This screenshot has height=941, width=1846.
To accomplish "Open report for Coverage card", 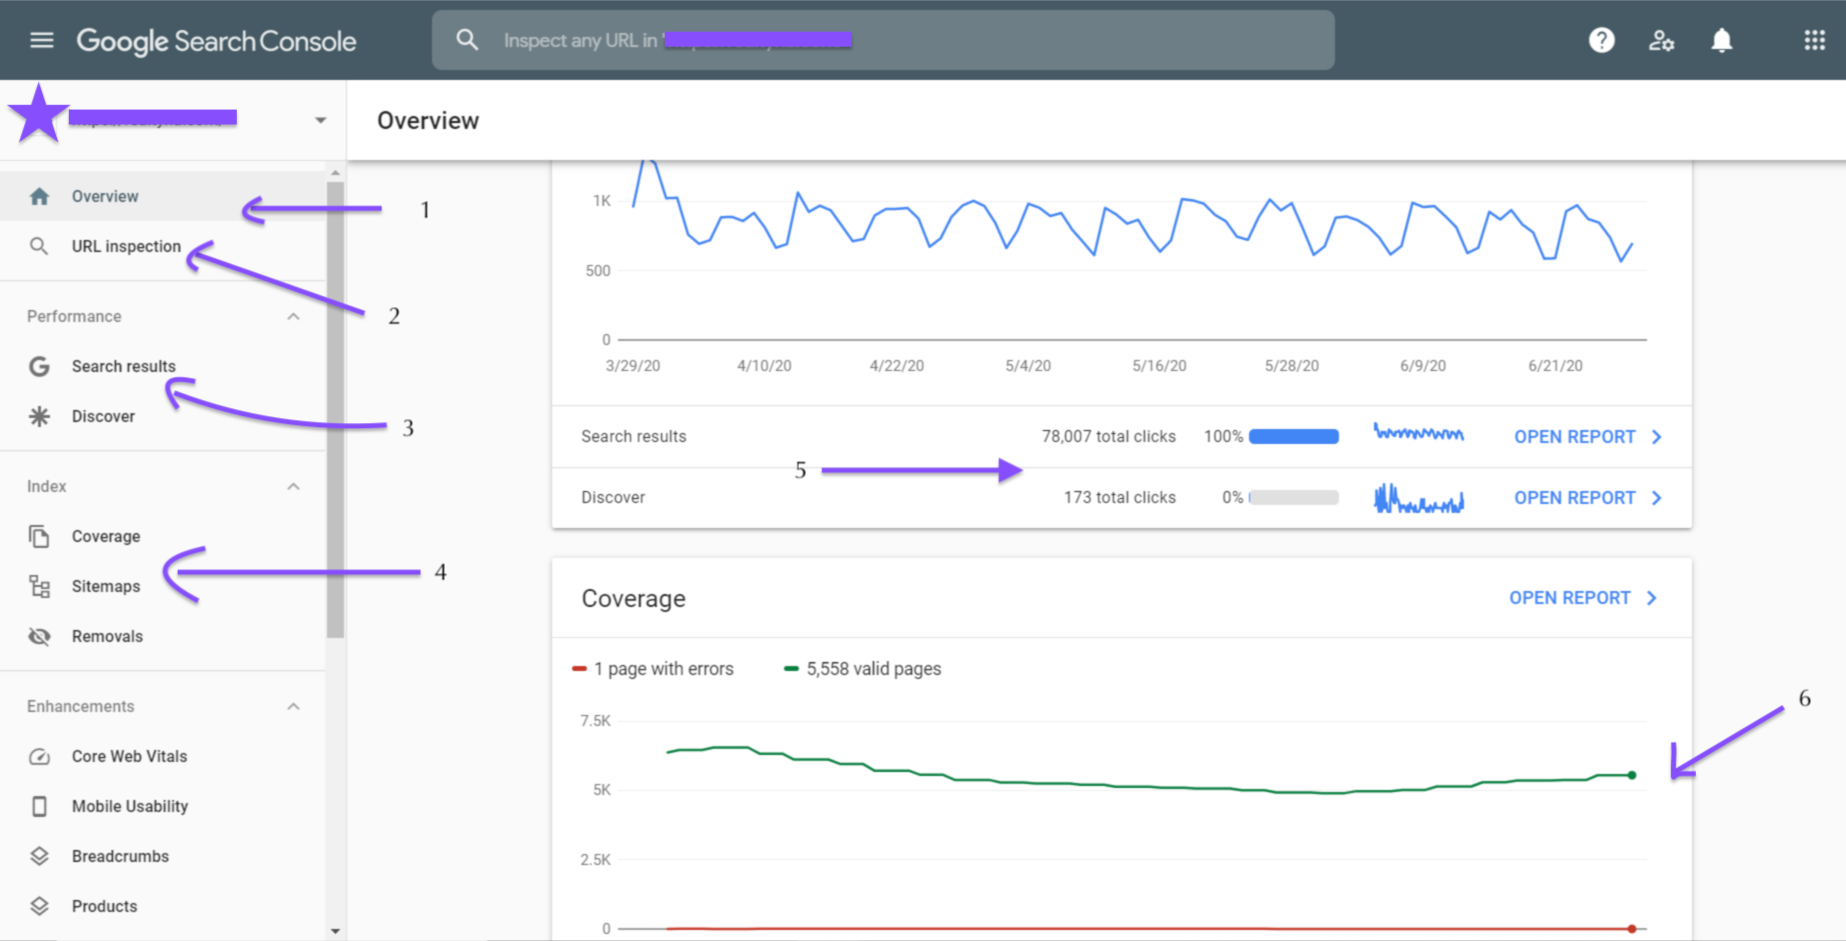I will click(x=1583, y=598).
